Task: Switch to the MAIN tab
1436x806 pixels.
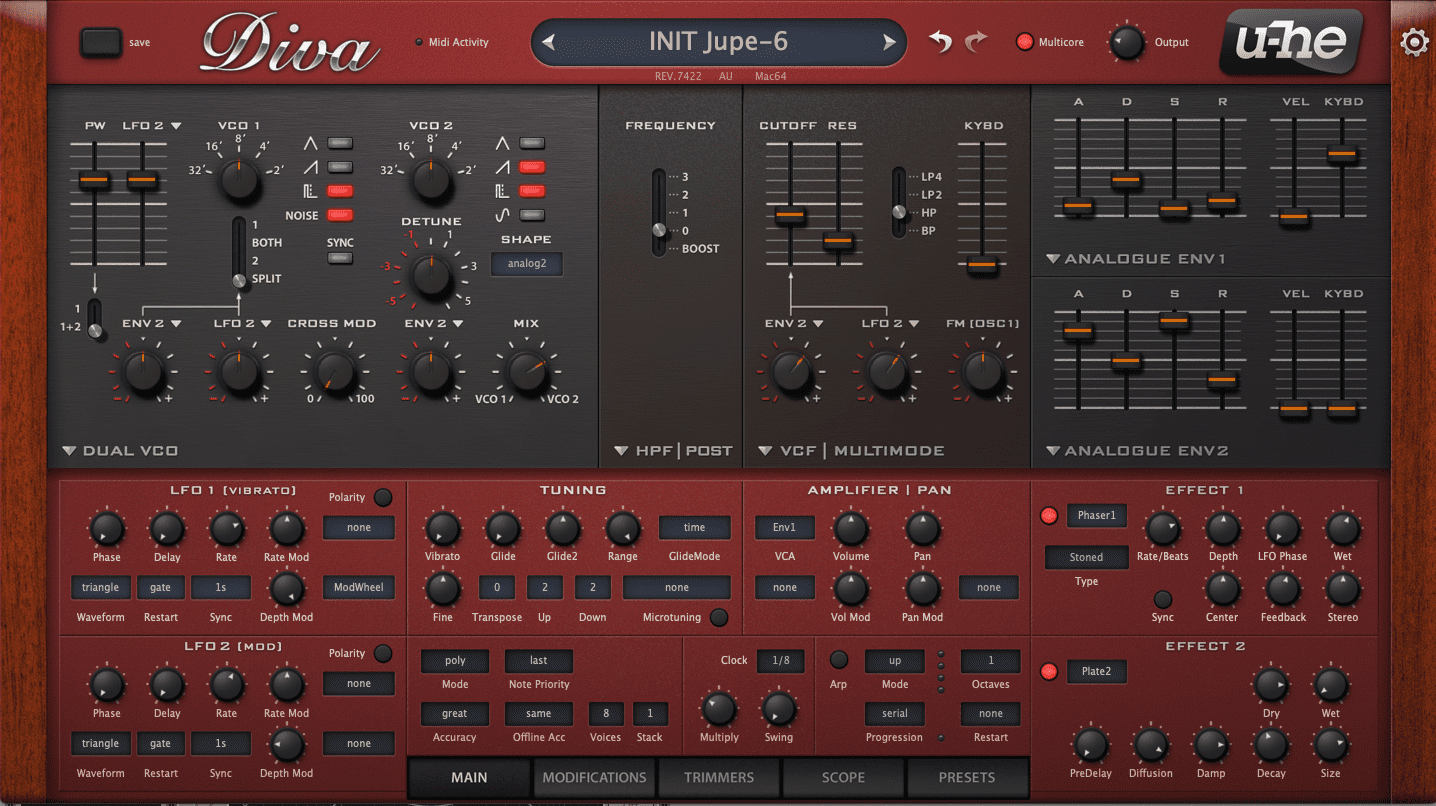Action: [x=469, y=777]
